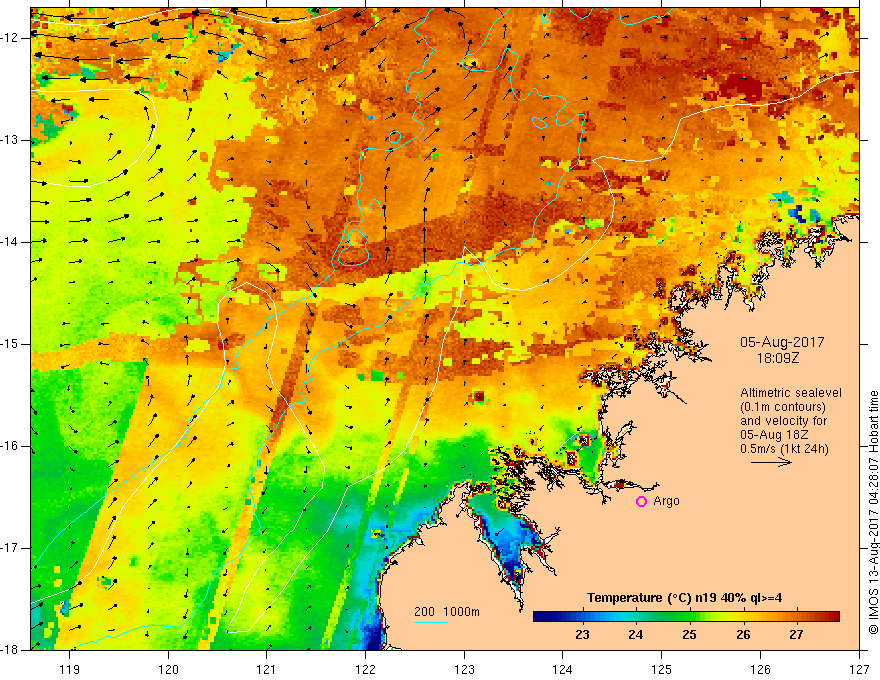Click the 'and velocity for' legend line
This screenshot has height=680, width=880.
tap(783, 421)
